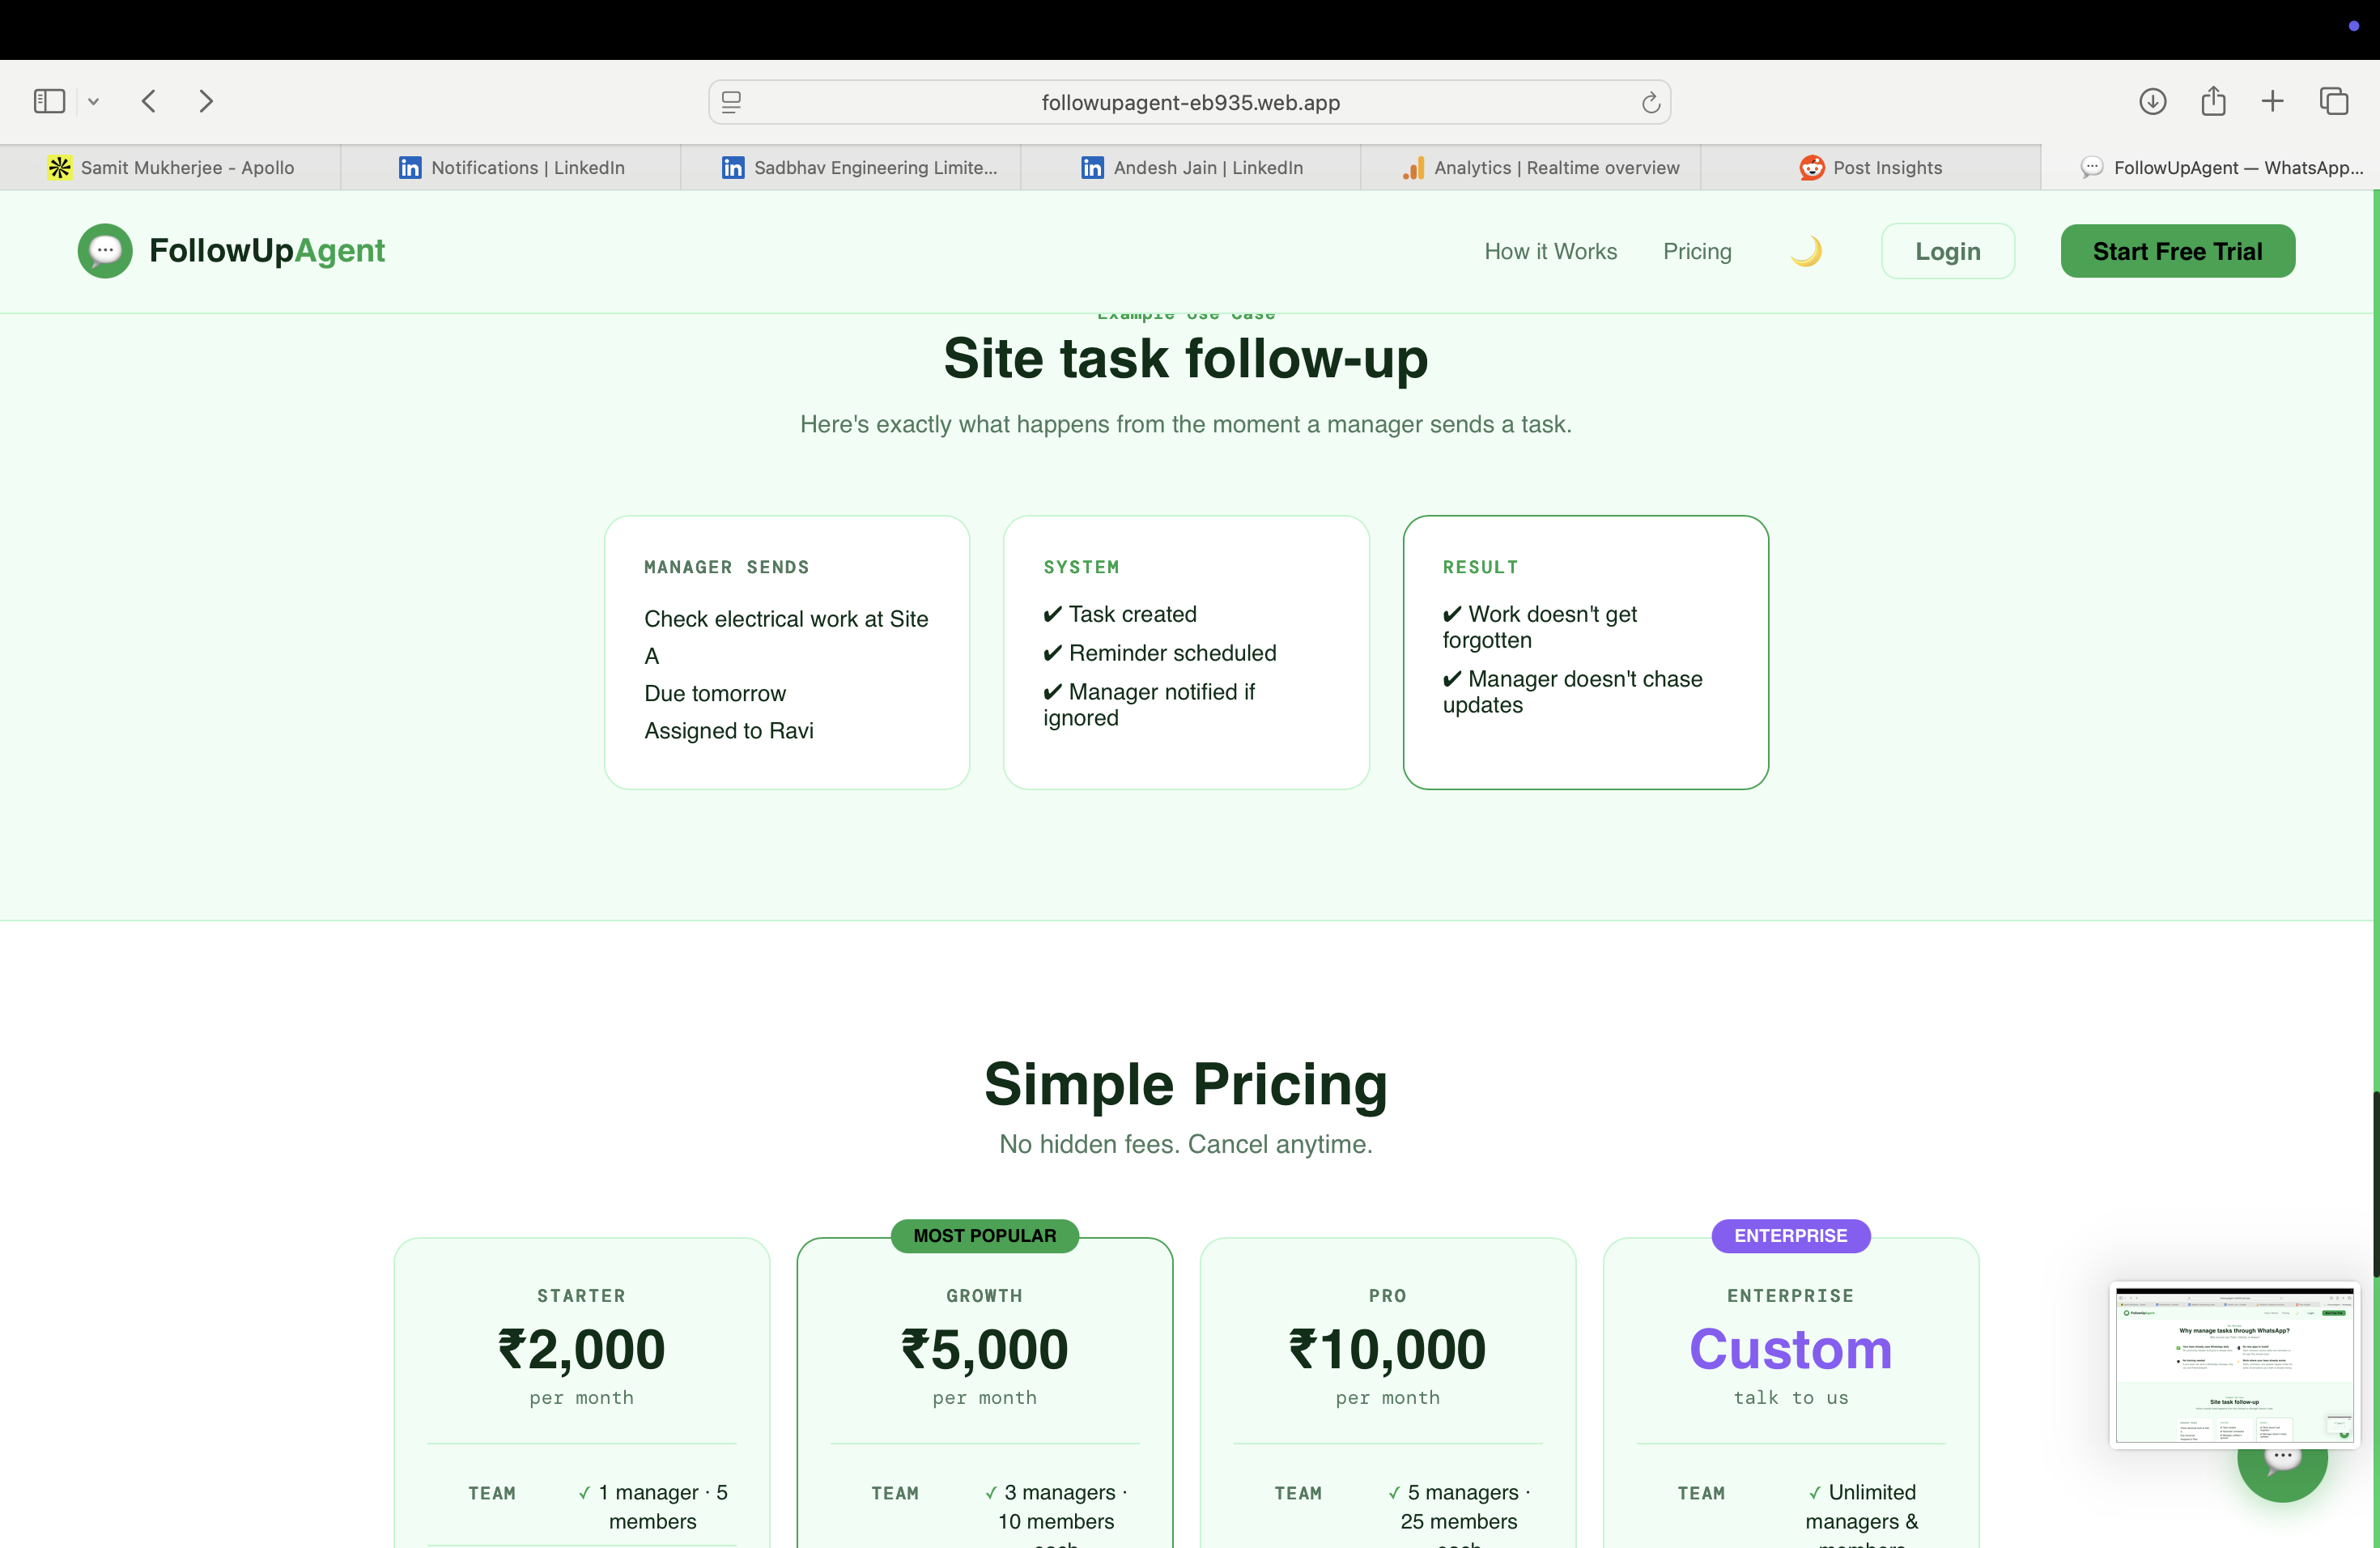Viewport: 2380px width, 1548px height.
Task: Go to Pricing nav link
Action: 1697,252
